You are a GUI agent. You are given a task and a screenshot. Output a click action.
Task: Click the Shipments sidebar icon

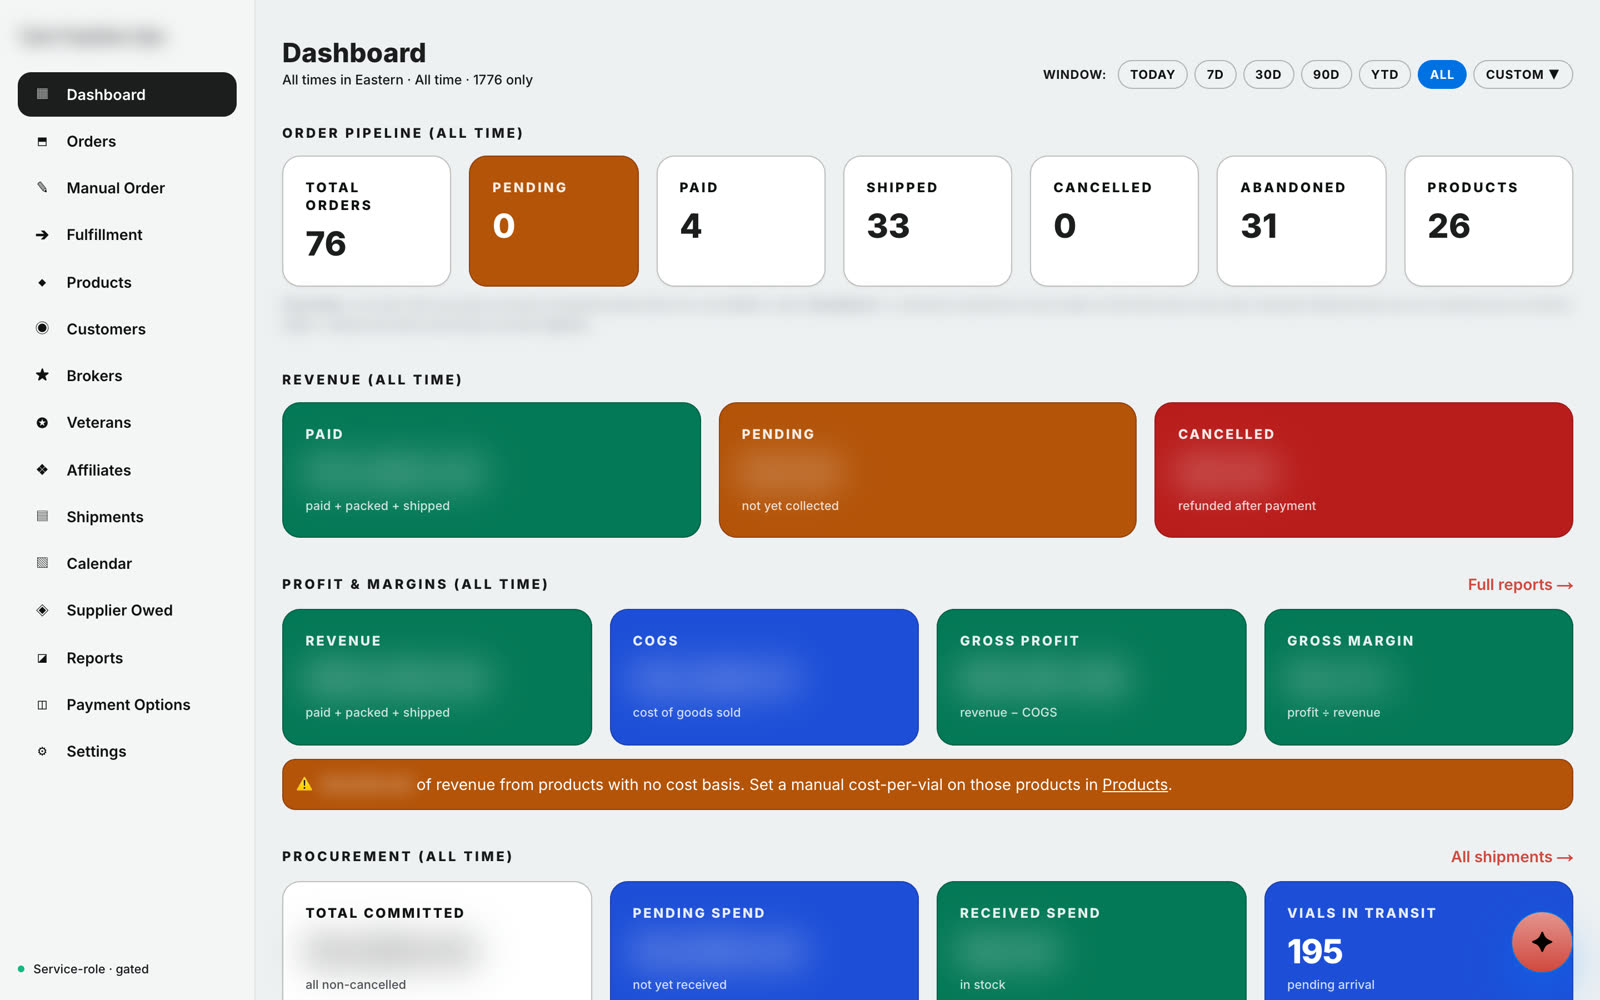click(x=42, y=516)
